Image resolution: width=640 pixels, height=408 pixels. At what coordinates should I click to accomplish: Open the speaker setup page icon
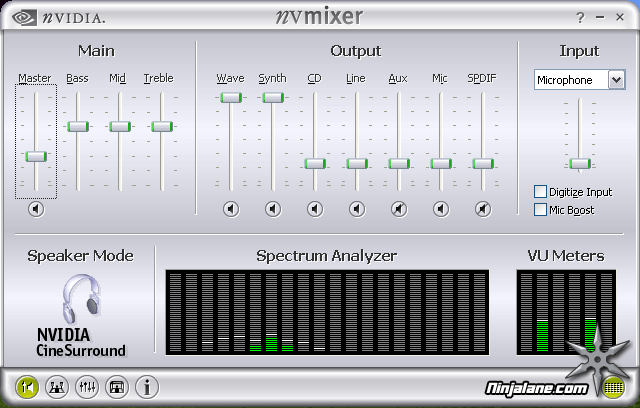tap(57, 386)
